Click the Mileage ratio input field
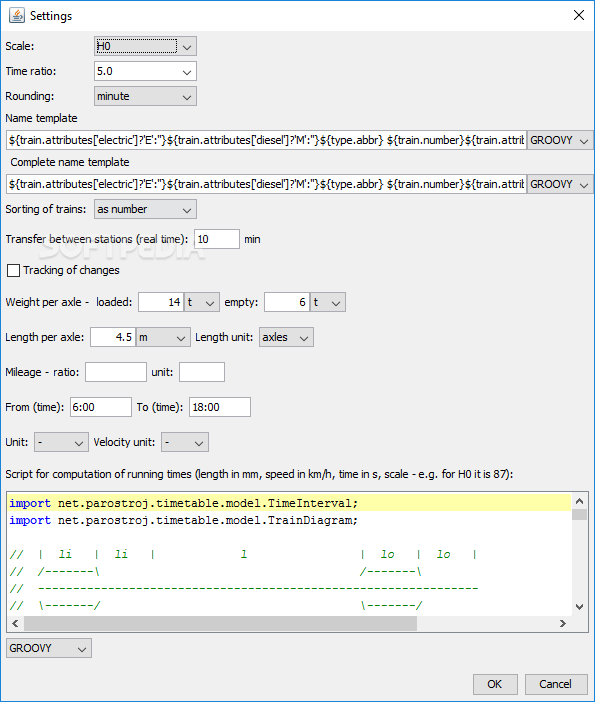This screenshot has width=595, height=702. 116,372
